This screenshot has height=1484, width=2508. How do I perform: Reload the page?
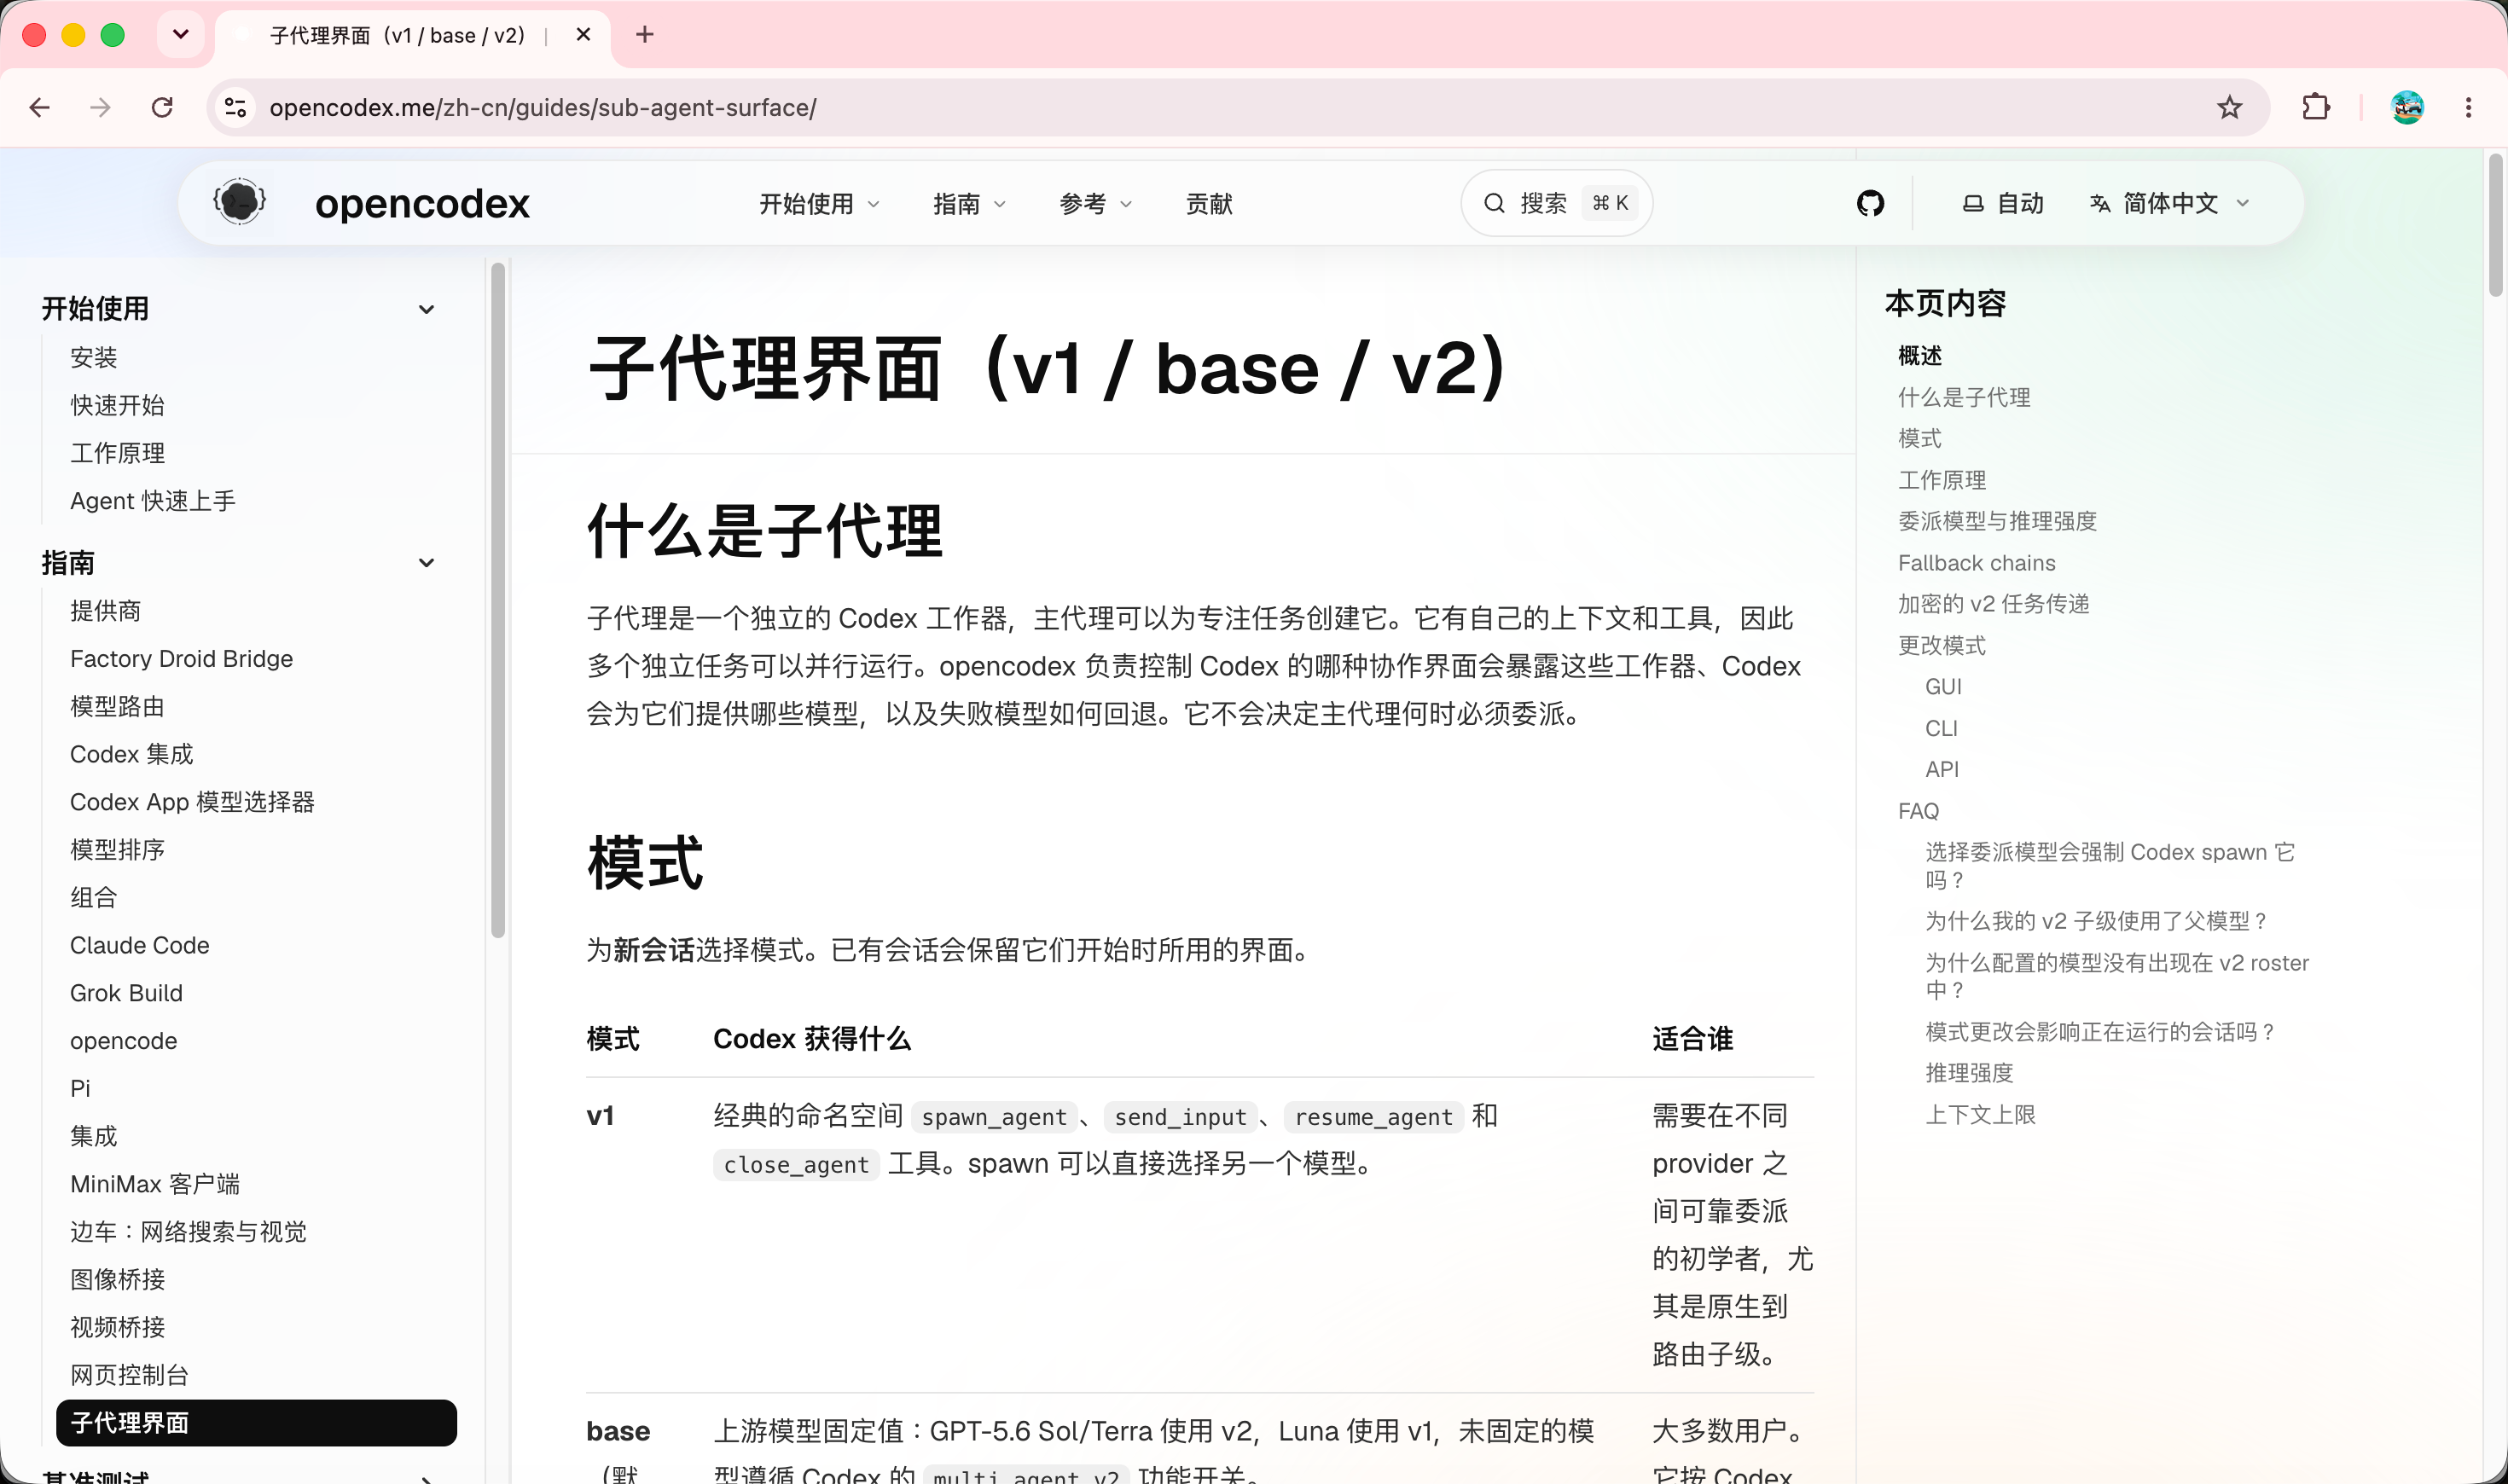coord(162,108)
